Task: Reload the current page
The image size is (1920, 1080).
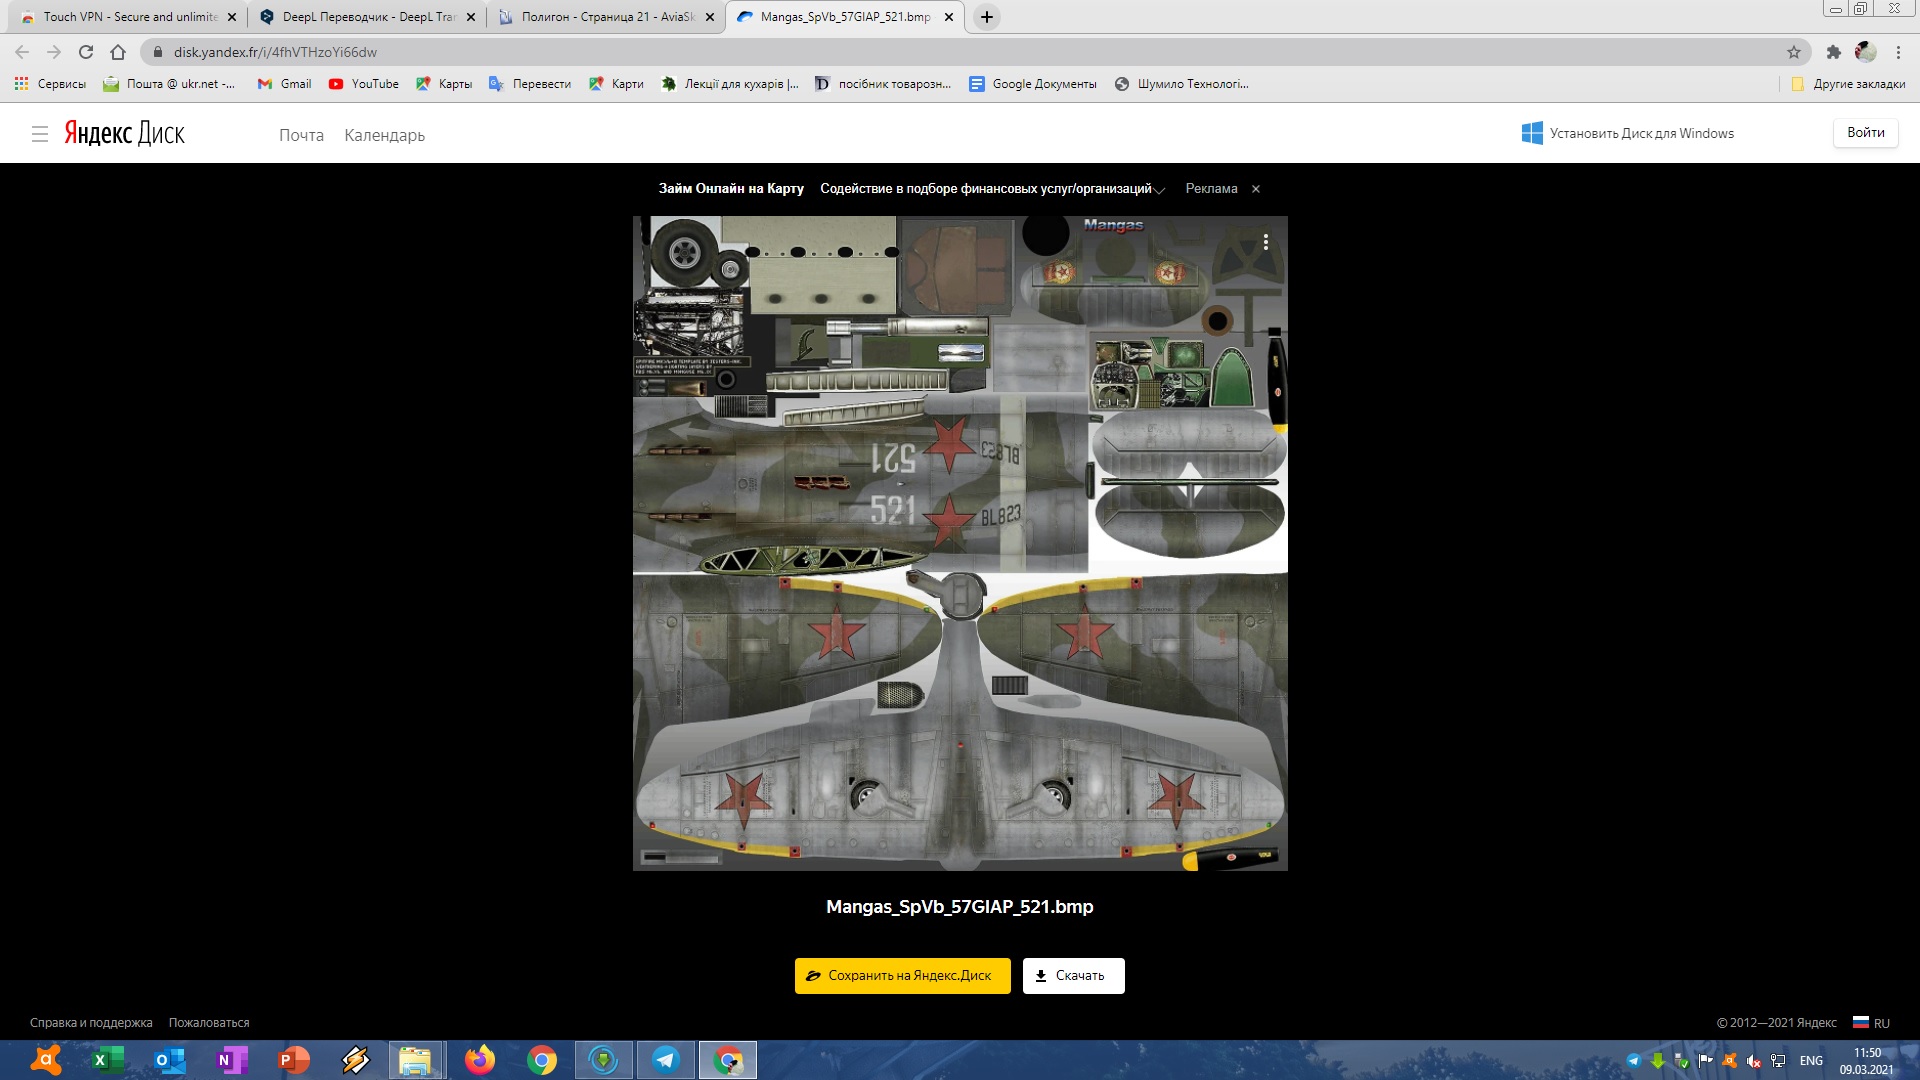Action: pos(86,52)
